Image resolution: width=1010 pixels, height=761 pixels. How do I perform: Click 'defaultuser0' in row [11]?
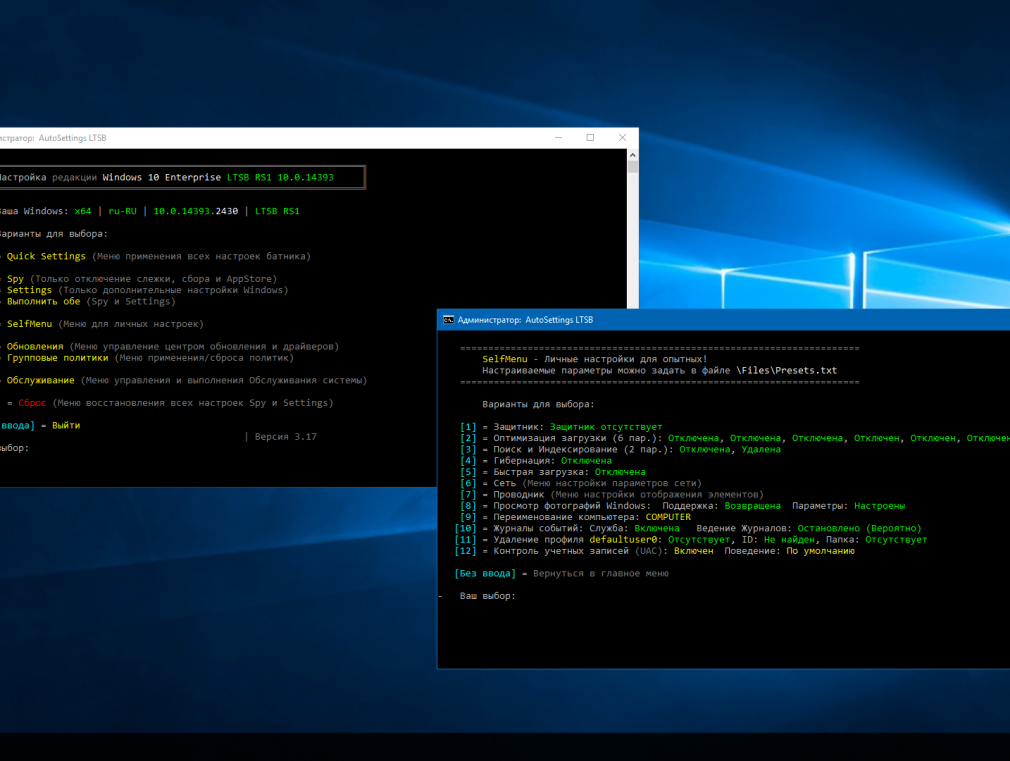pos(623,539)
